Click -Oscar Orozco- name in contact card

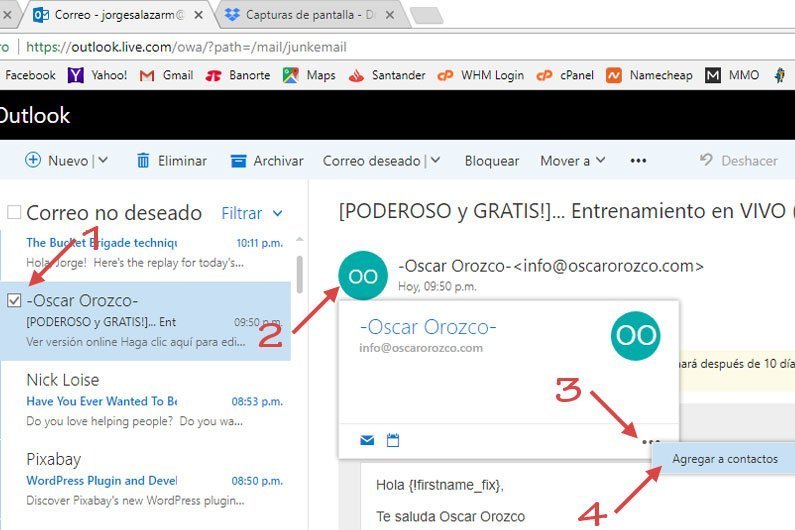[x=428, y=327]
